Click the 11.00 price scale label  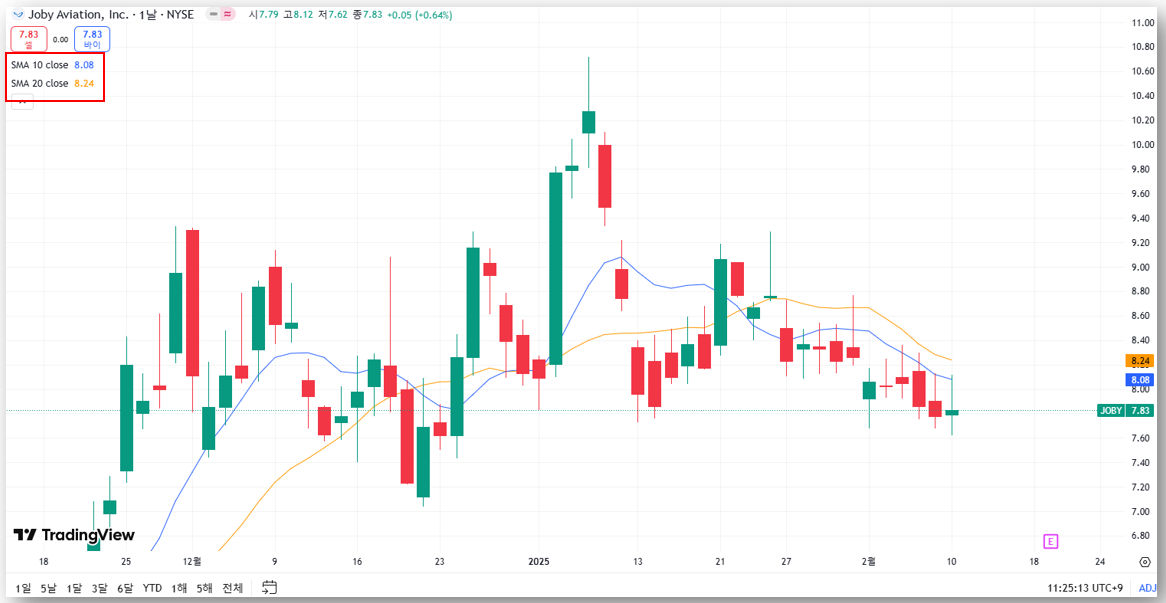click(x=1141, y=23)
